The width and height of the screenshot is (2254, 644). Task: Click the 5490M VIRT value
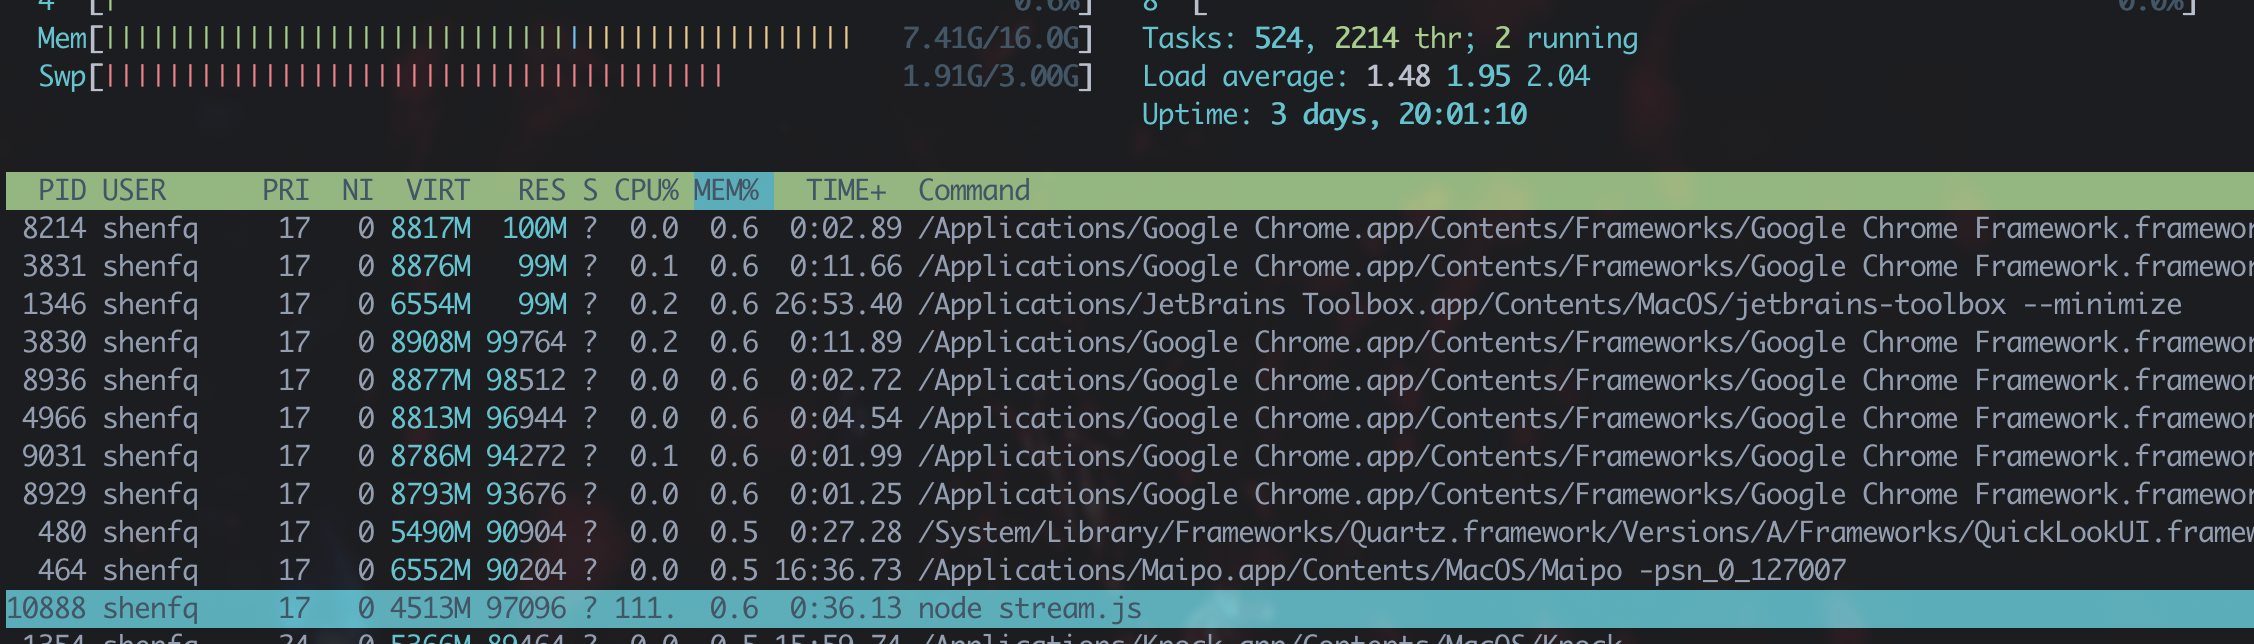point(430,532)
